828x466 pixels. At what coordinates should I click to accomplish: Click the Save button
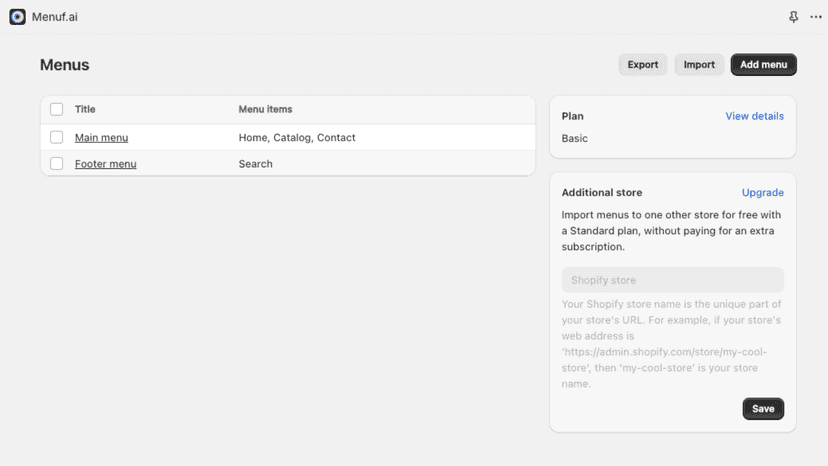[x=763, y=409]
